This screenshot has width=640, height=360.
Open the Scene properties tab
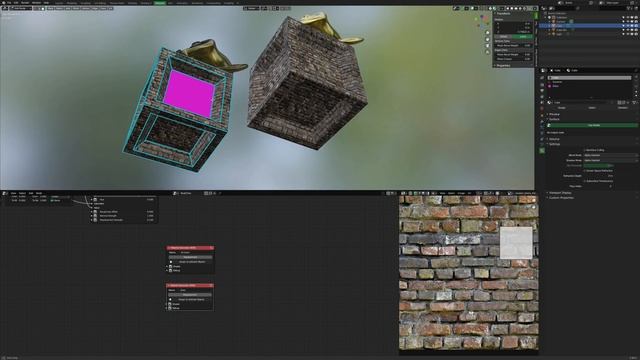pyautogui.click(x=542, y=102)
